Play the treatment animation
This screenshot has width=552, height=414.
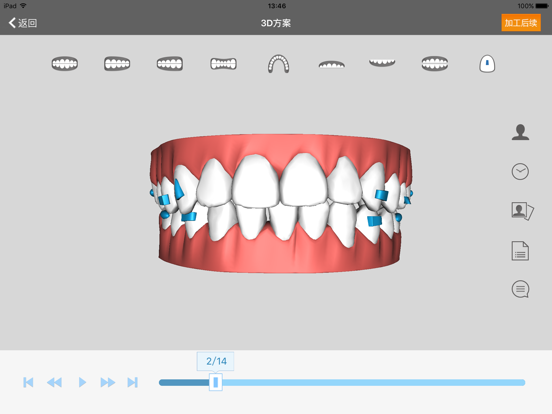click(82, 382)
